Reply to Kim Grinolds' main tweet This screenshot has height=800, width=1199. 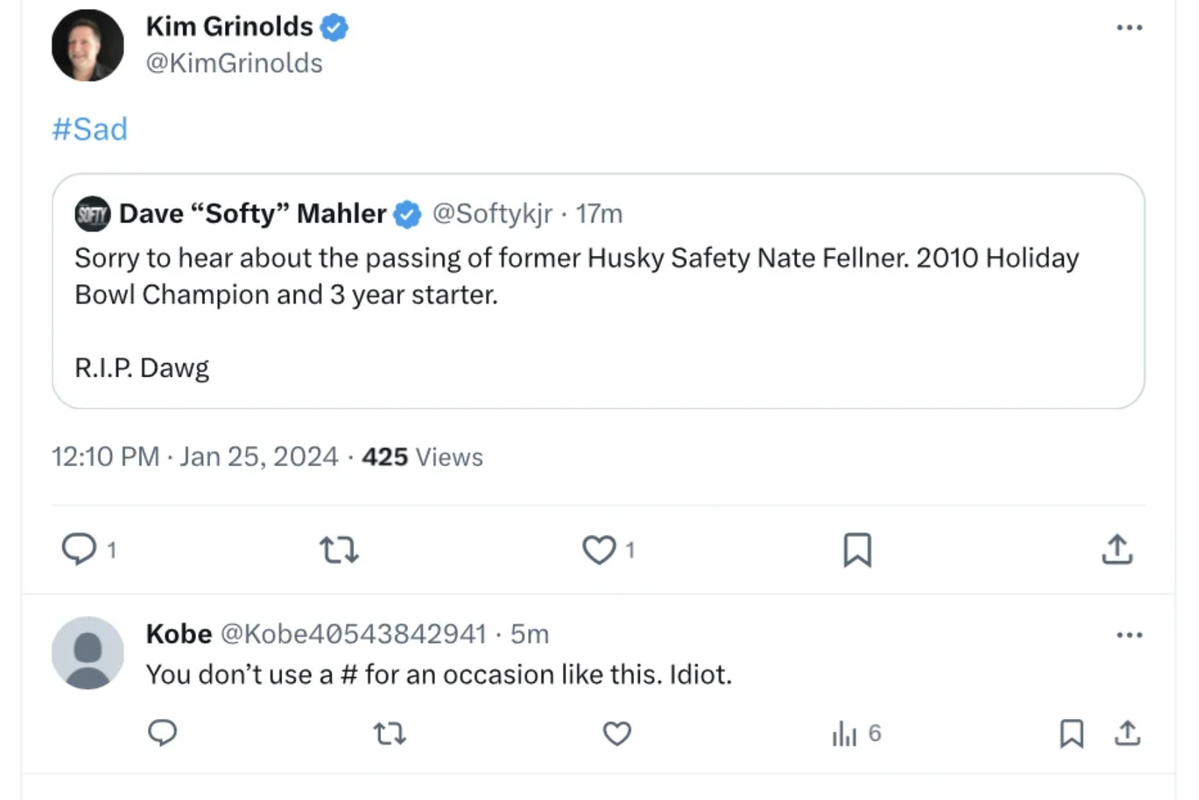click(79, 549)
